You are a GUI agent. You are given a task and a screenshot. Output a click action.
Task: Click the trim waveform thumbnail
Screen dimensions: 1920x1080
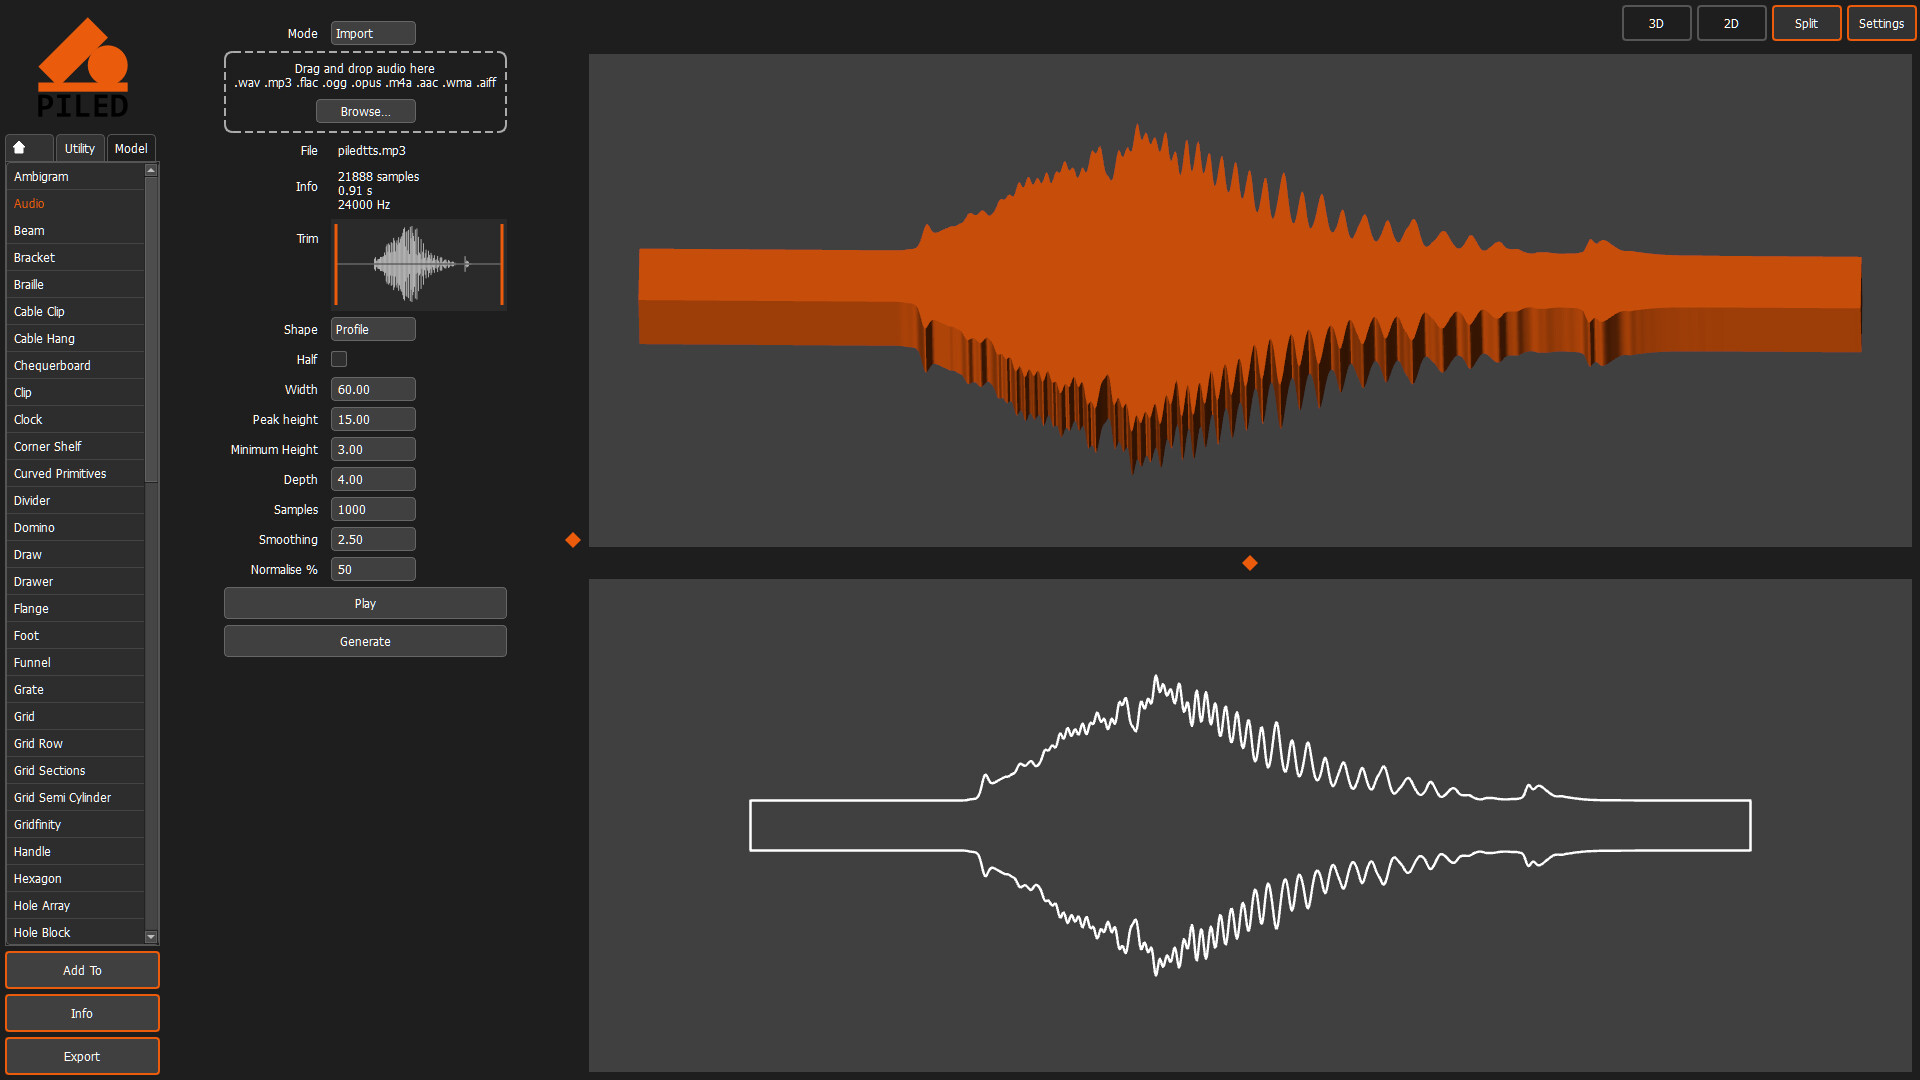tap(419, 265)
